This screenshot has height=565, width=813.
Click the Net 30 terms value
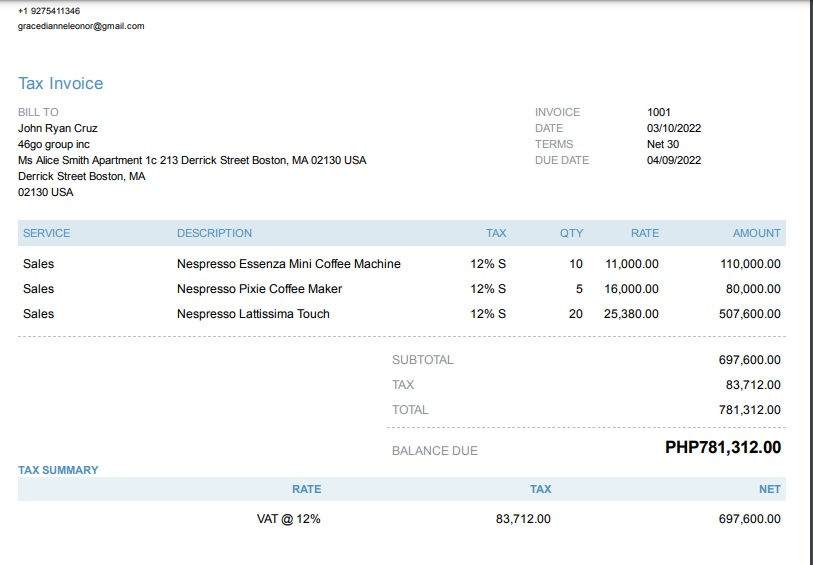click(663, 144)
